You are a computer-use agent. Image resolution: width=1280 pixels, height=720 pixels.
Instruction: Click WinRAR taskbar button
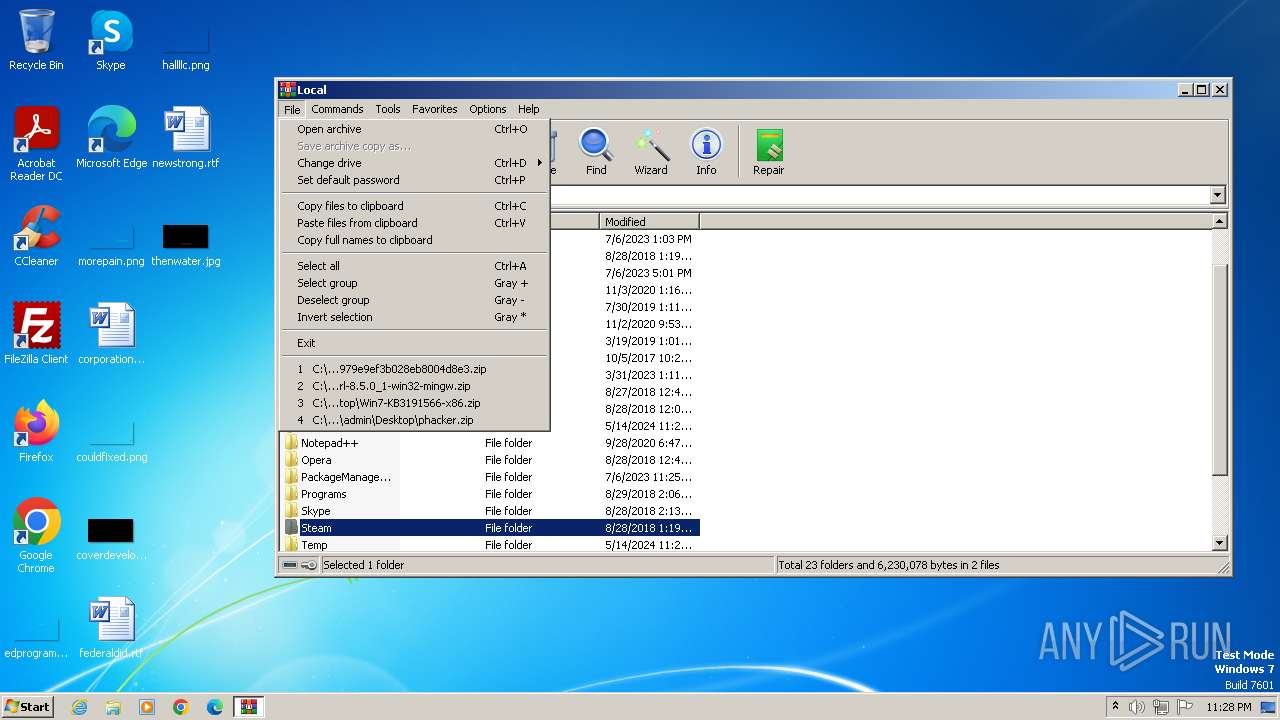click(x=249, y=707)
